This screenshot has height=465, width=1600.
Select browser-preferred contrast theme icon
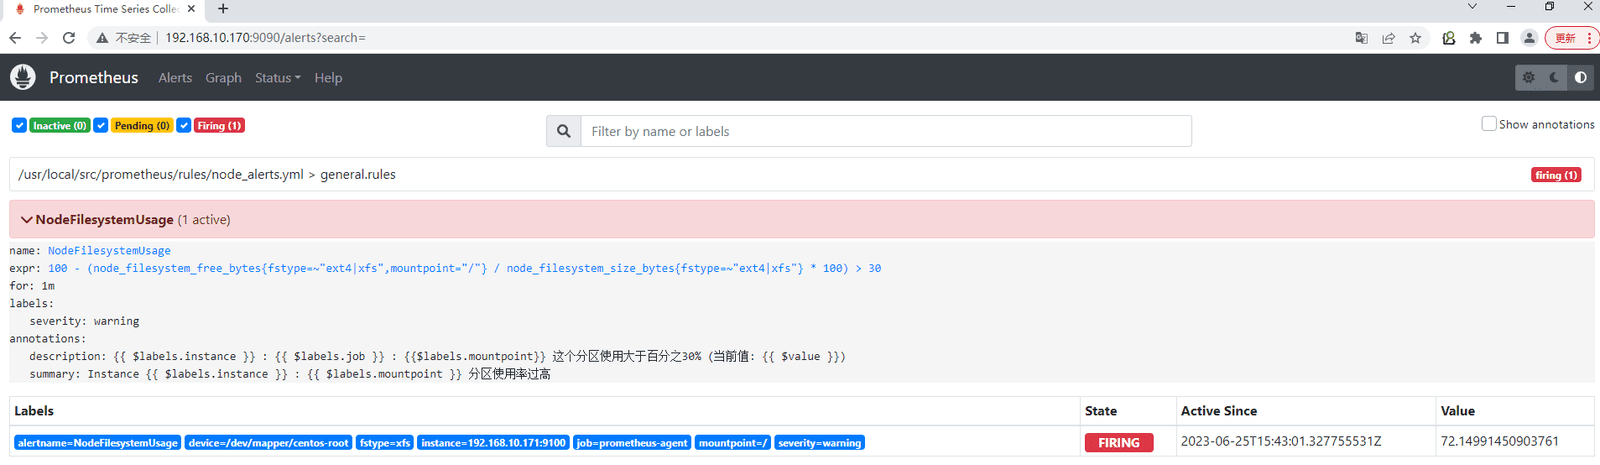(1580, 77)
